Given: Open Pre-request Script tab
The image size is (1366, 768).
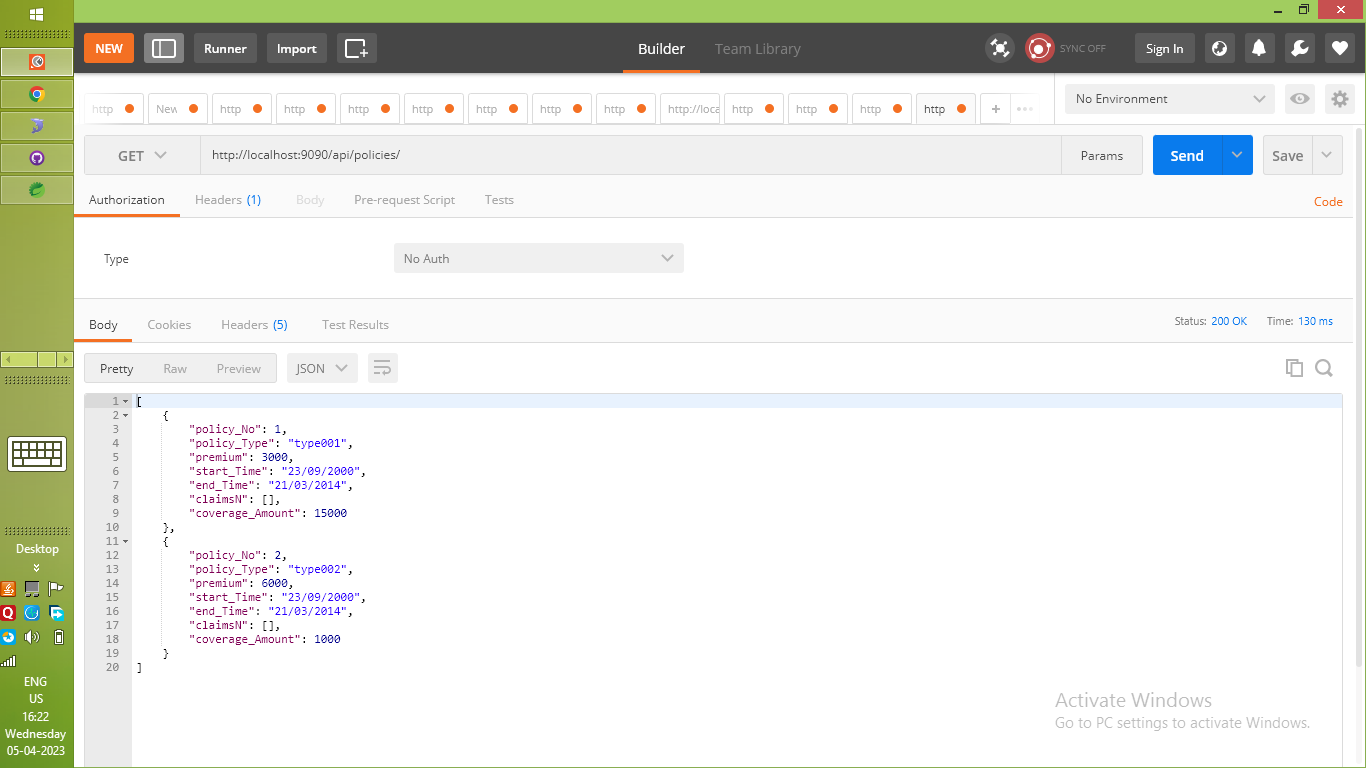Looking at the screenshot, I should tap(404, 200).
